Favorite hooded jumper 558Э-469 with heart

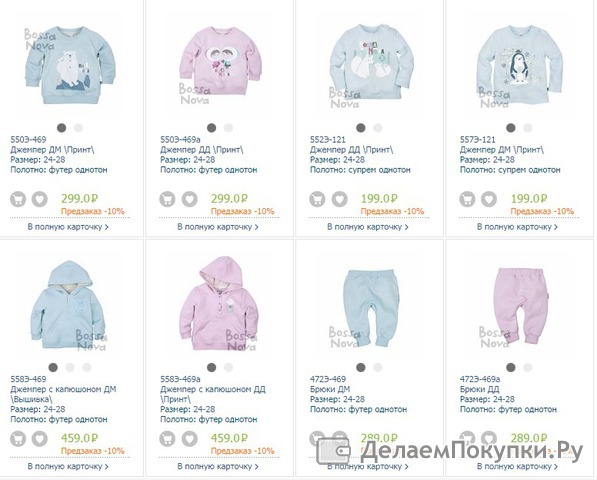tap(40, 439)
